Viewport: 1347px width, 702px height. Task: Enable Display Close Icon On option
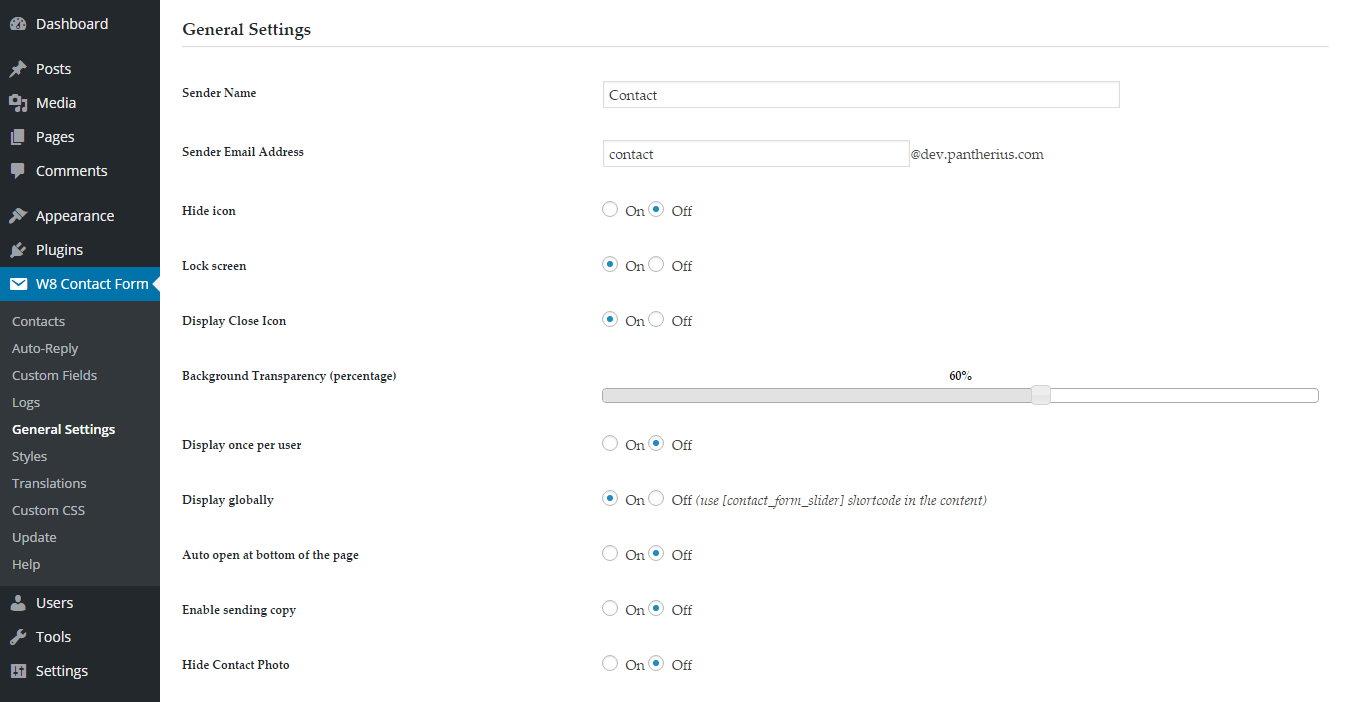pos(610,320)
